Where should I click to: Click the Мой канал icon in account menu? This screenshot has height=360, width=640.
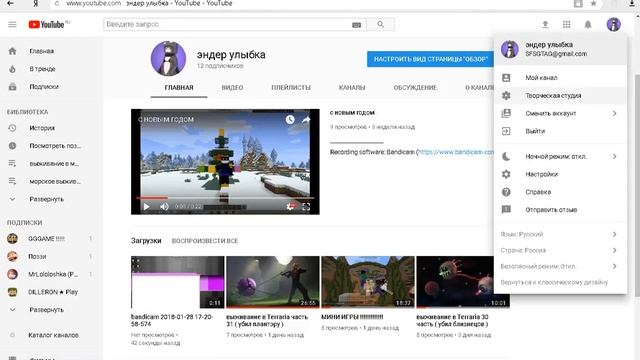coord(506,78)
